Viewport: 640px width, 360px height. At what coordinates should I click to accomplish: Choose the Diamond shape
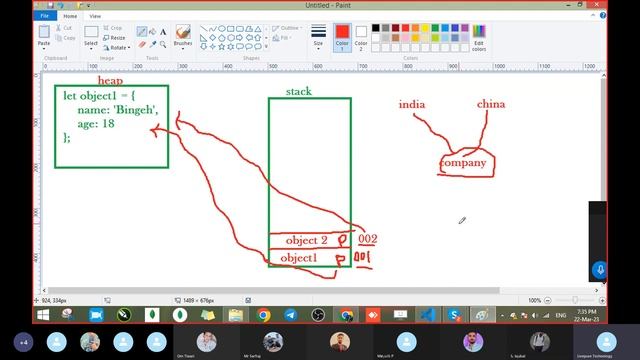(213, 38)
